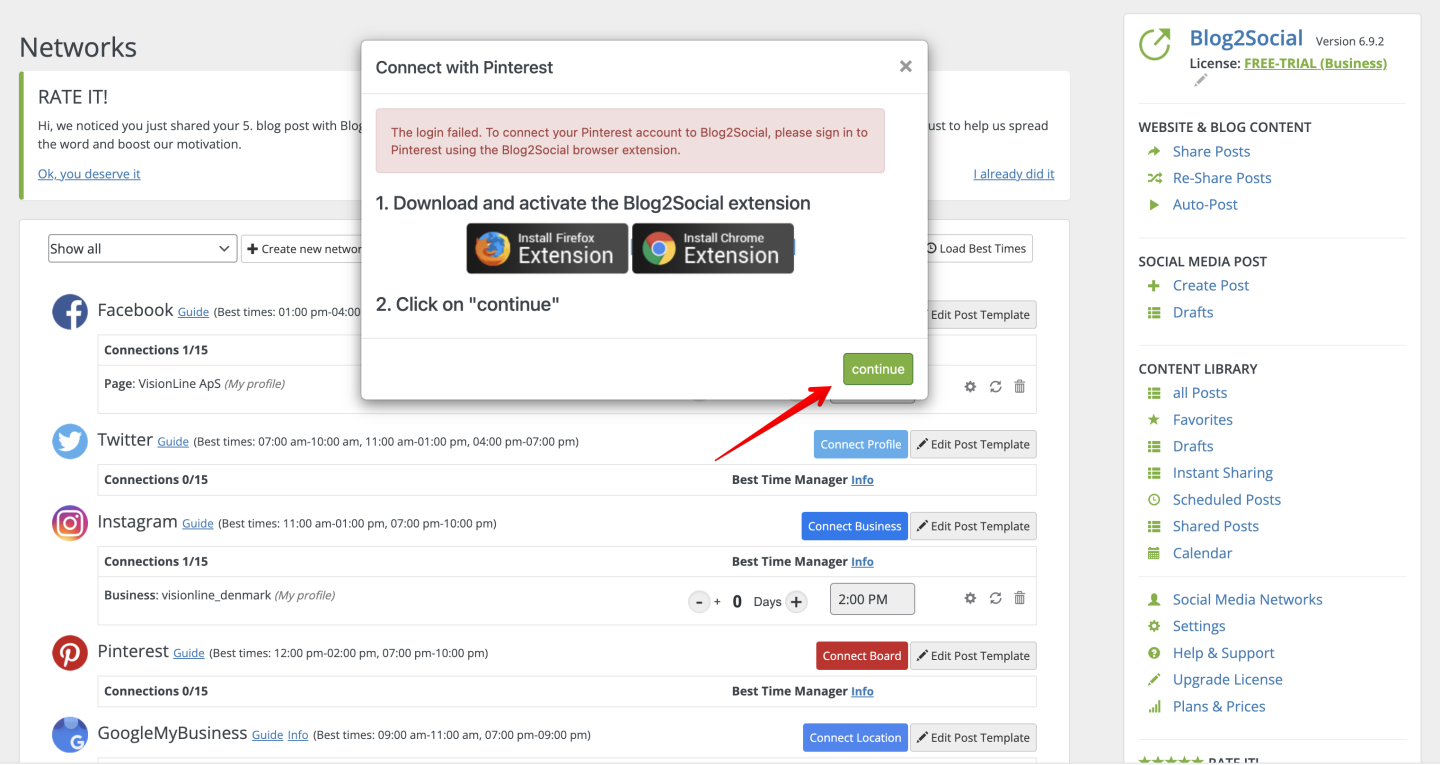Close the Connect with Pinterest dialog
Image resolution: width=1440 pixels, height=765 pixels.
(906, 67)
